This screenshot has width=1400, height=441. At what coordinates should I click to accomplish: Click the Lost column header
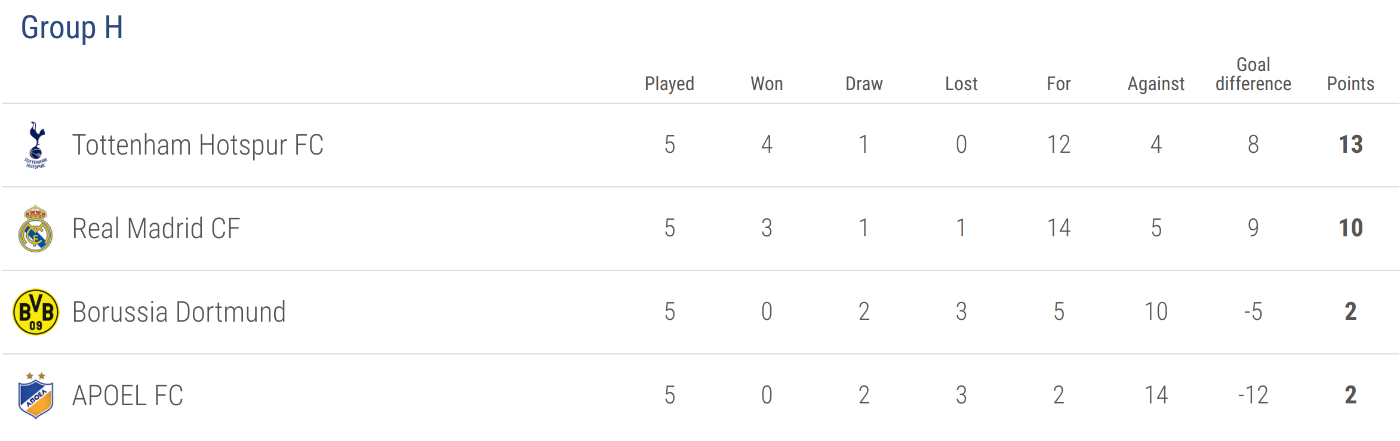[x=961, y=84]
